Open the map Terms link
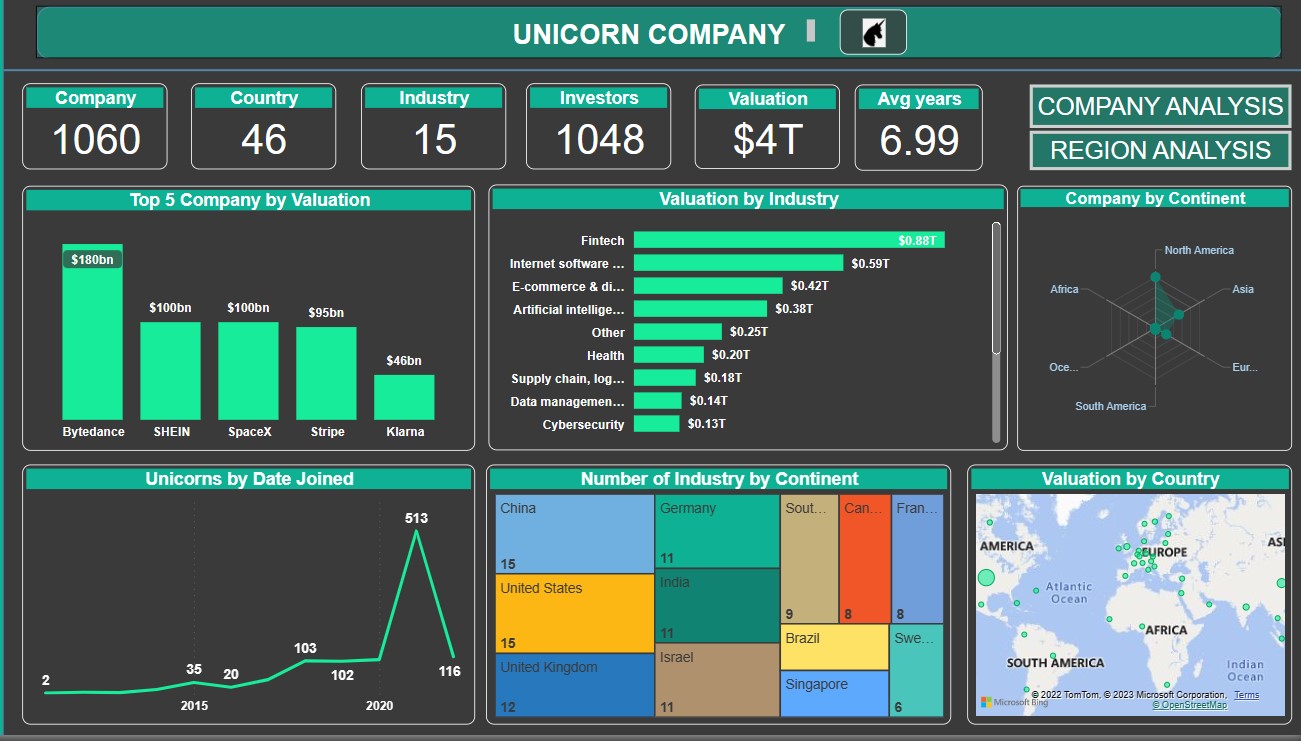 (x=1246, y=695)
